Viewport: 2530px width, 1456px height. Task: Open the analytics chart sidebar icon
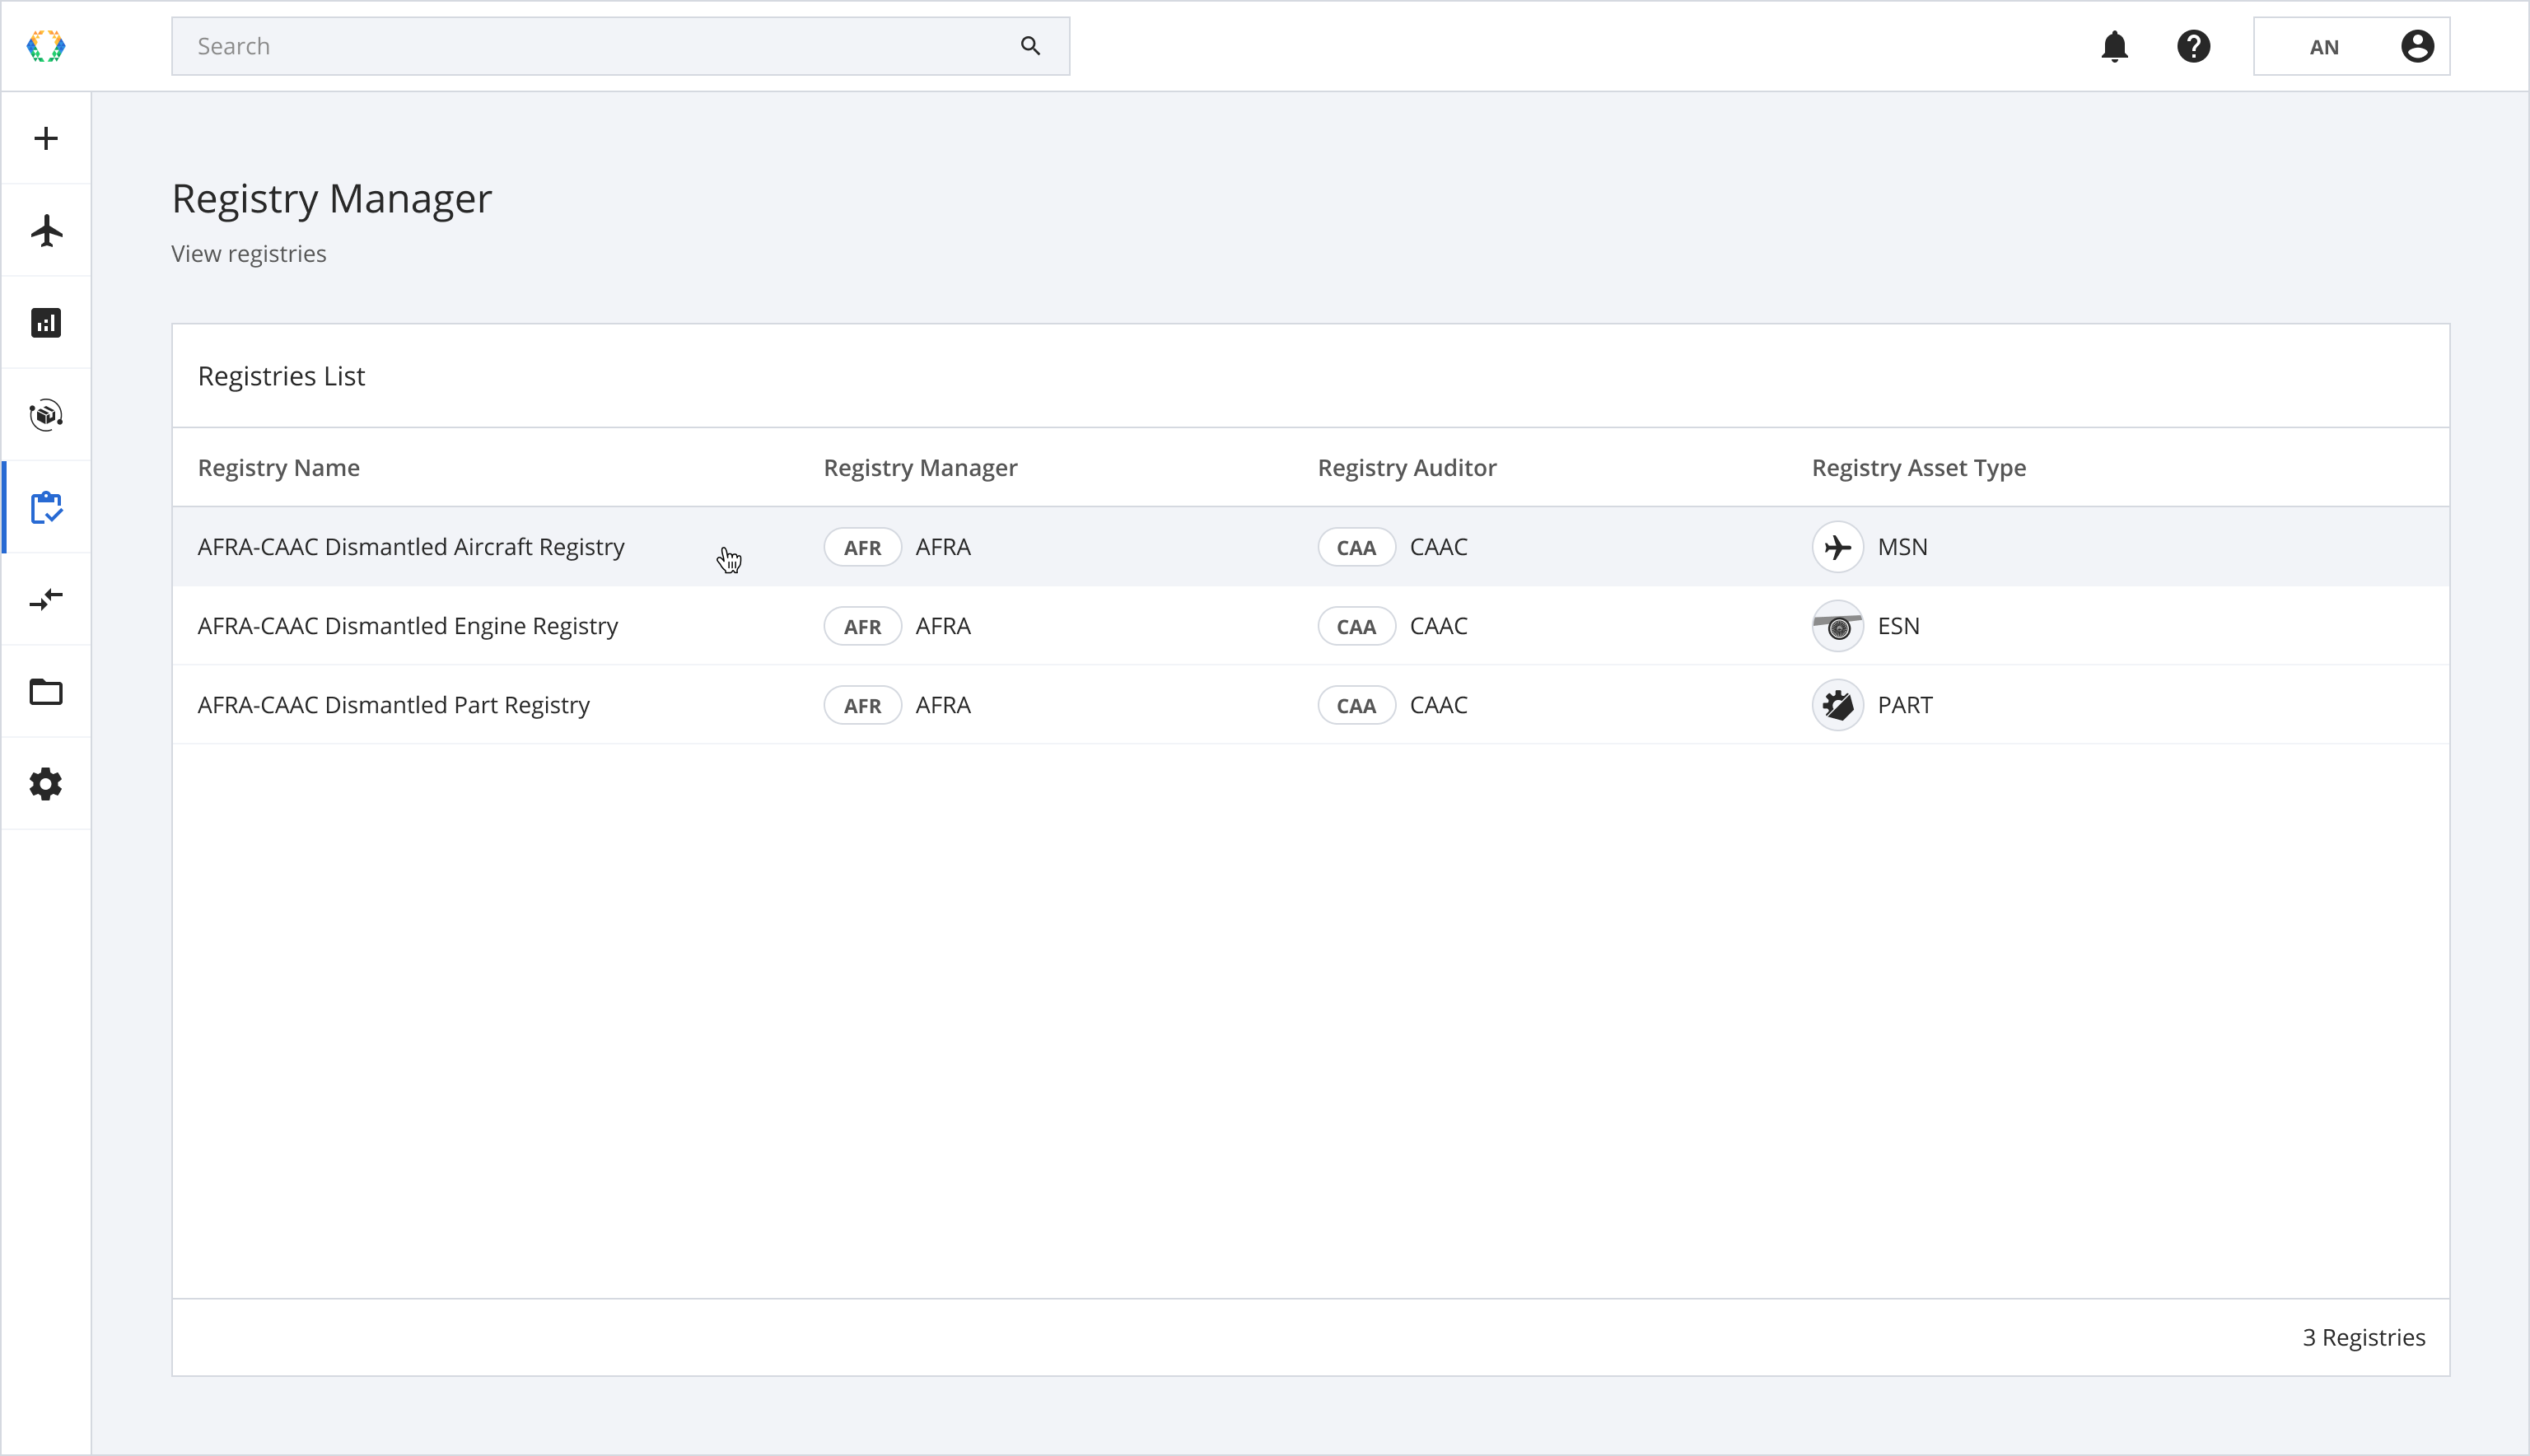(x=46, y=323)
